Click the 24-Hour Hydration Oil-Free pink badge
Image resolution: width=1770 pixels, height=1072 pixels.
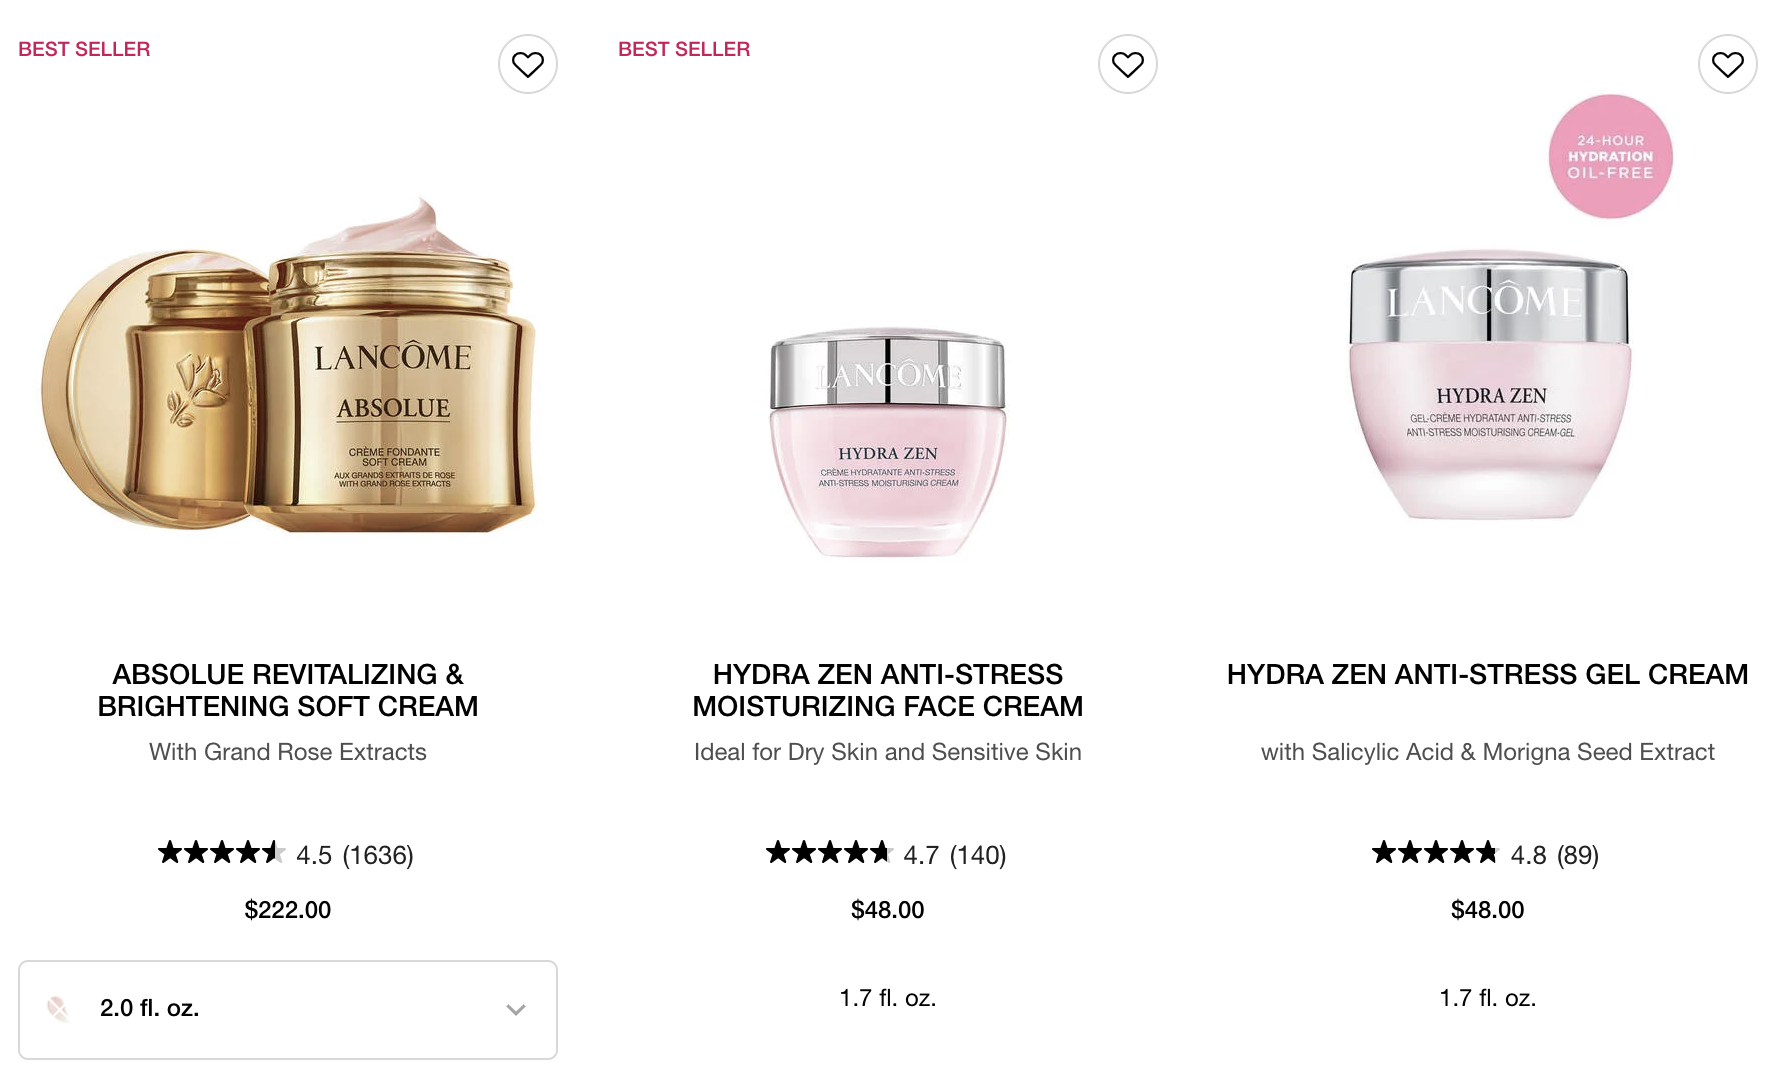tap(1610, 157)
